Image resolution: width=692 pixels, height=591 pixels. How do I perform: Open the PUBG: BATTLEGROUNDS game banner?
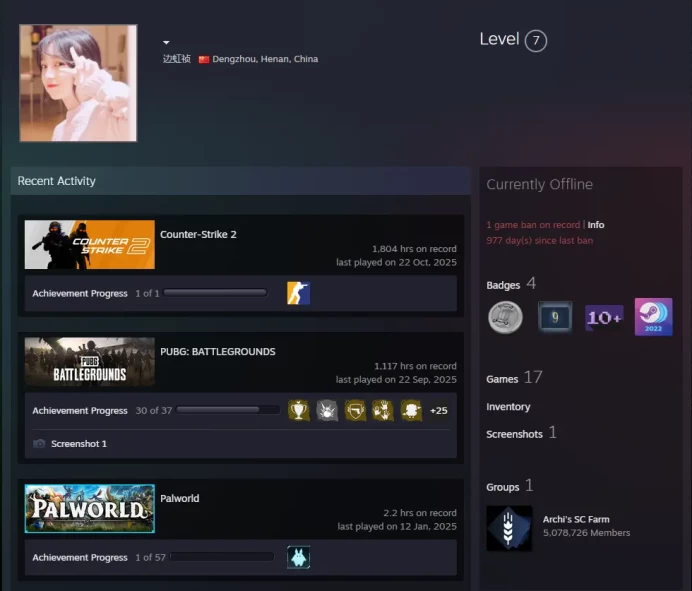tap(90, 362)
